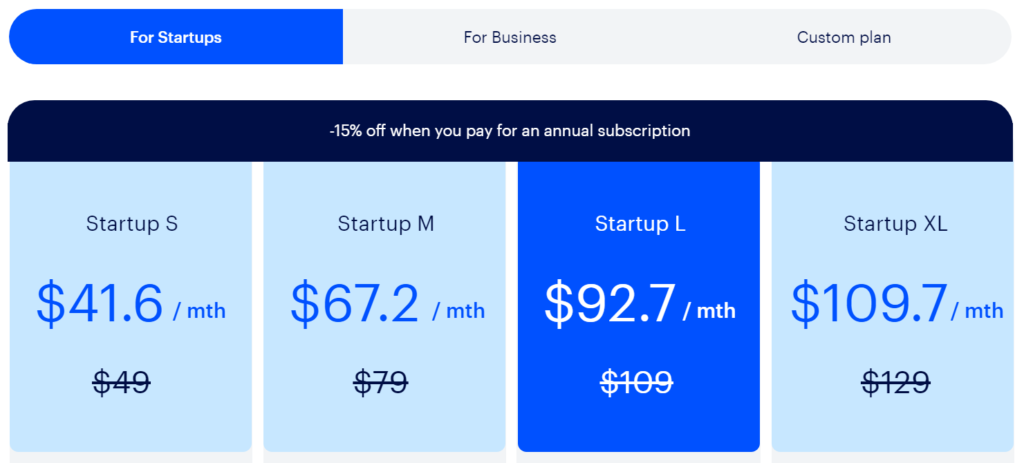Click the $109.7 per month price

click(897, 304)
